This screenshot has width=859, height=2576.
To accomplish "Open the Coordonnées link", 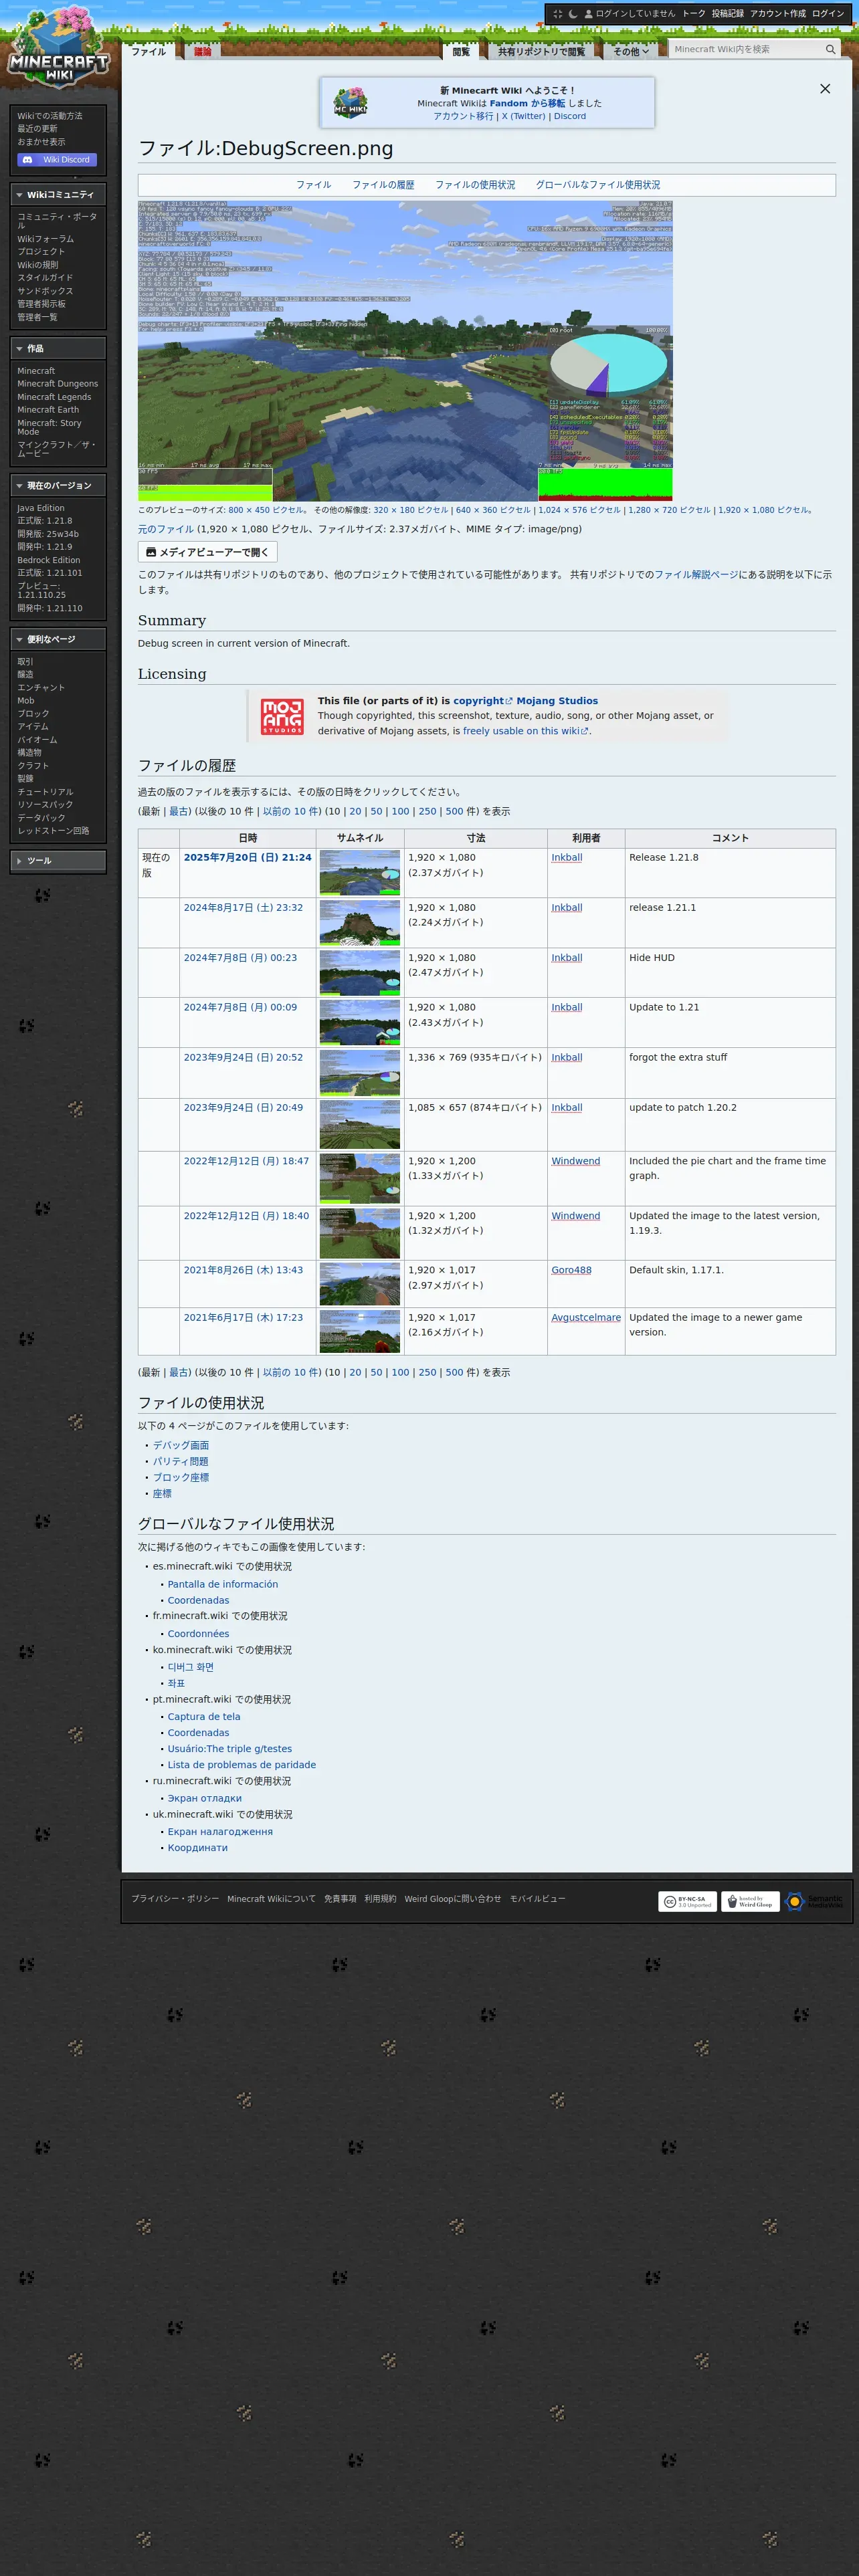I will coord(198,1634).
